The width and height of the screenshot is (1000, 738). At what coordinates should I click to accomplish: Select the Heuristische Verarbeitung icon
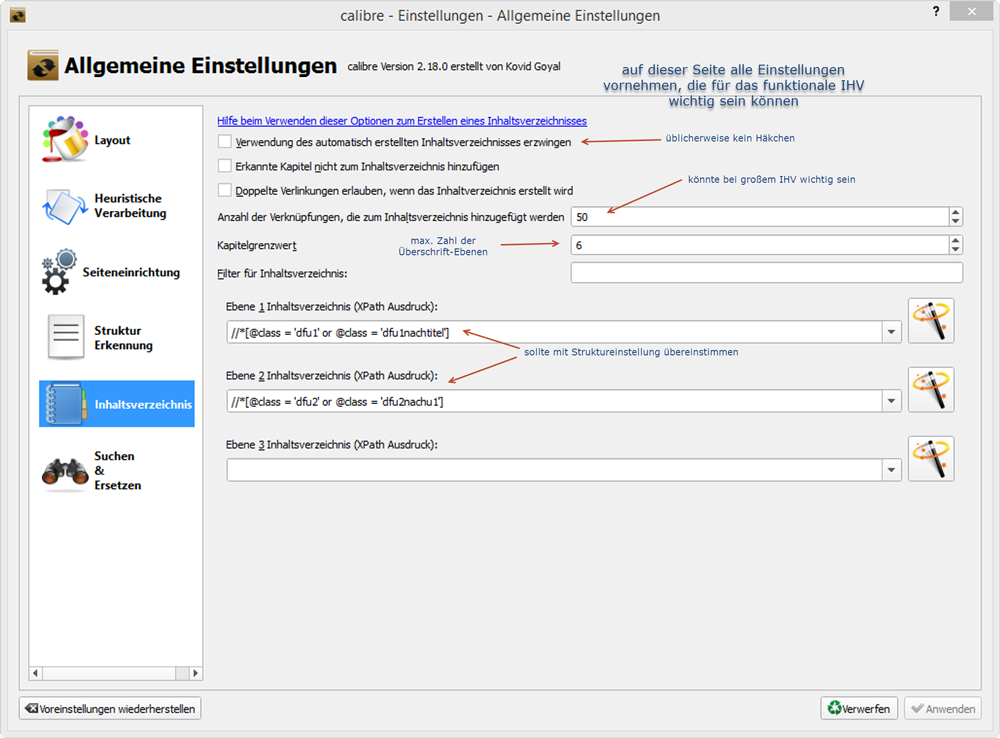[66, 206]
